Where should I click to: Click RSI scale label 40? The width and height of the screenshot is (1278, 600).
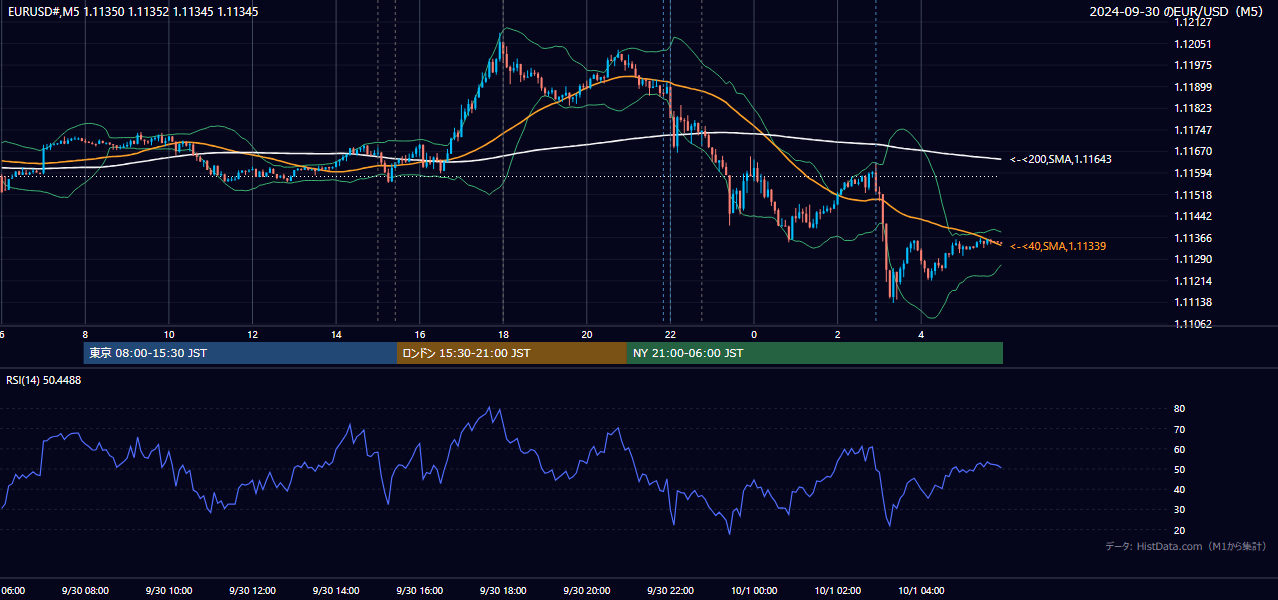[x=1179, y=489]
